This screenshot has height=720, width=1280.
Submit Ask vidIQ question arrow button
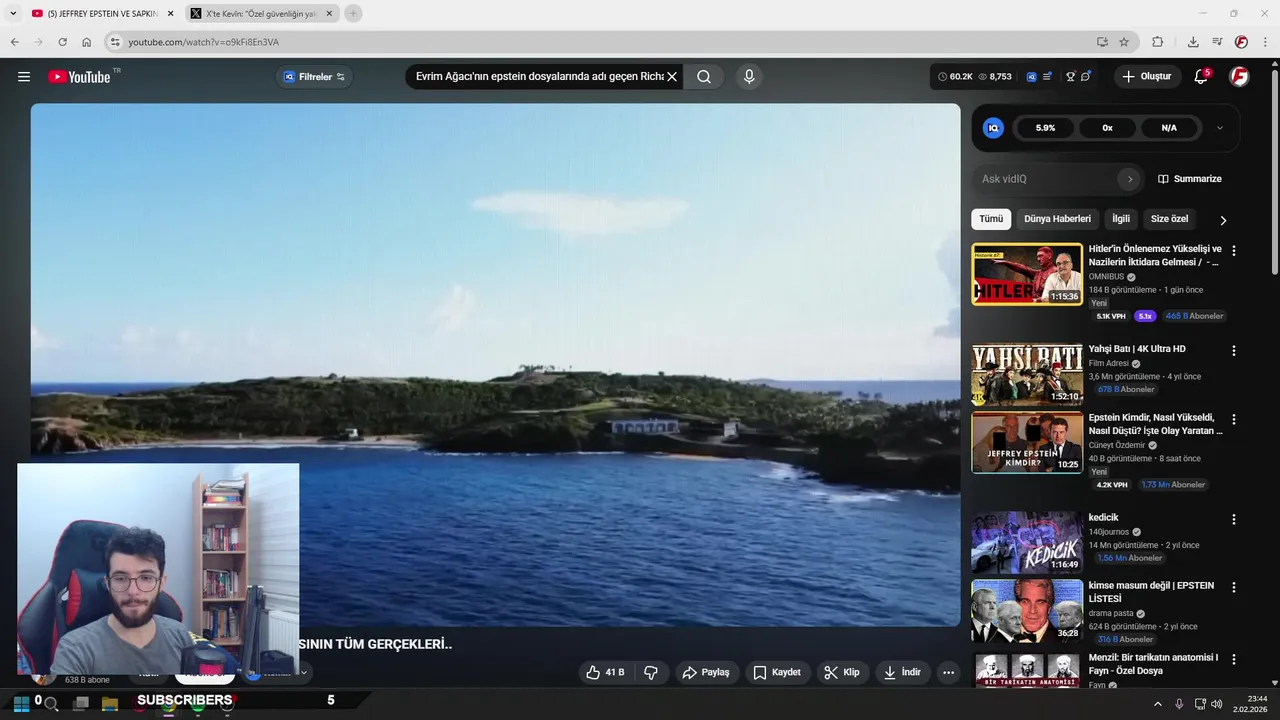pyautogui.click(x=1130, y=179)
